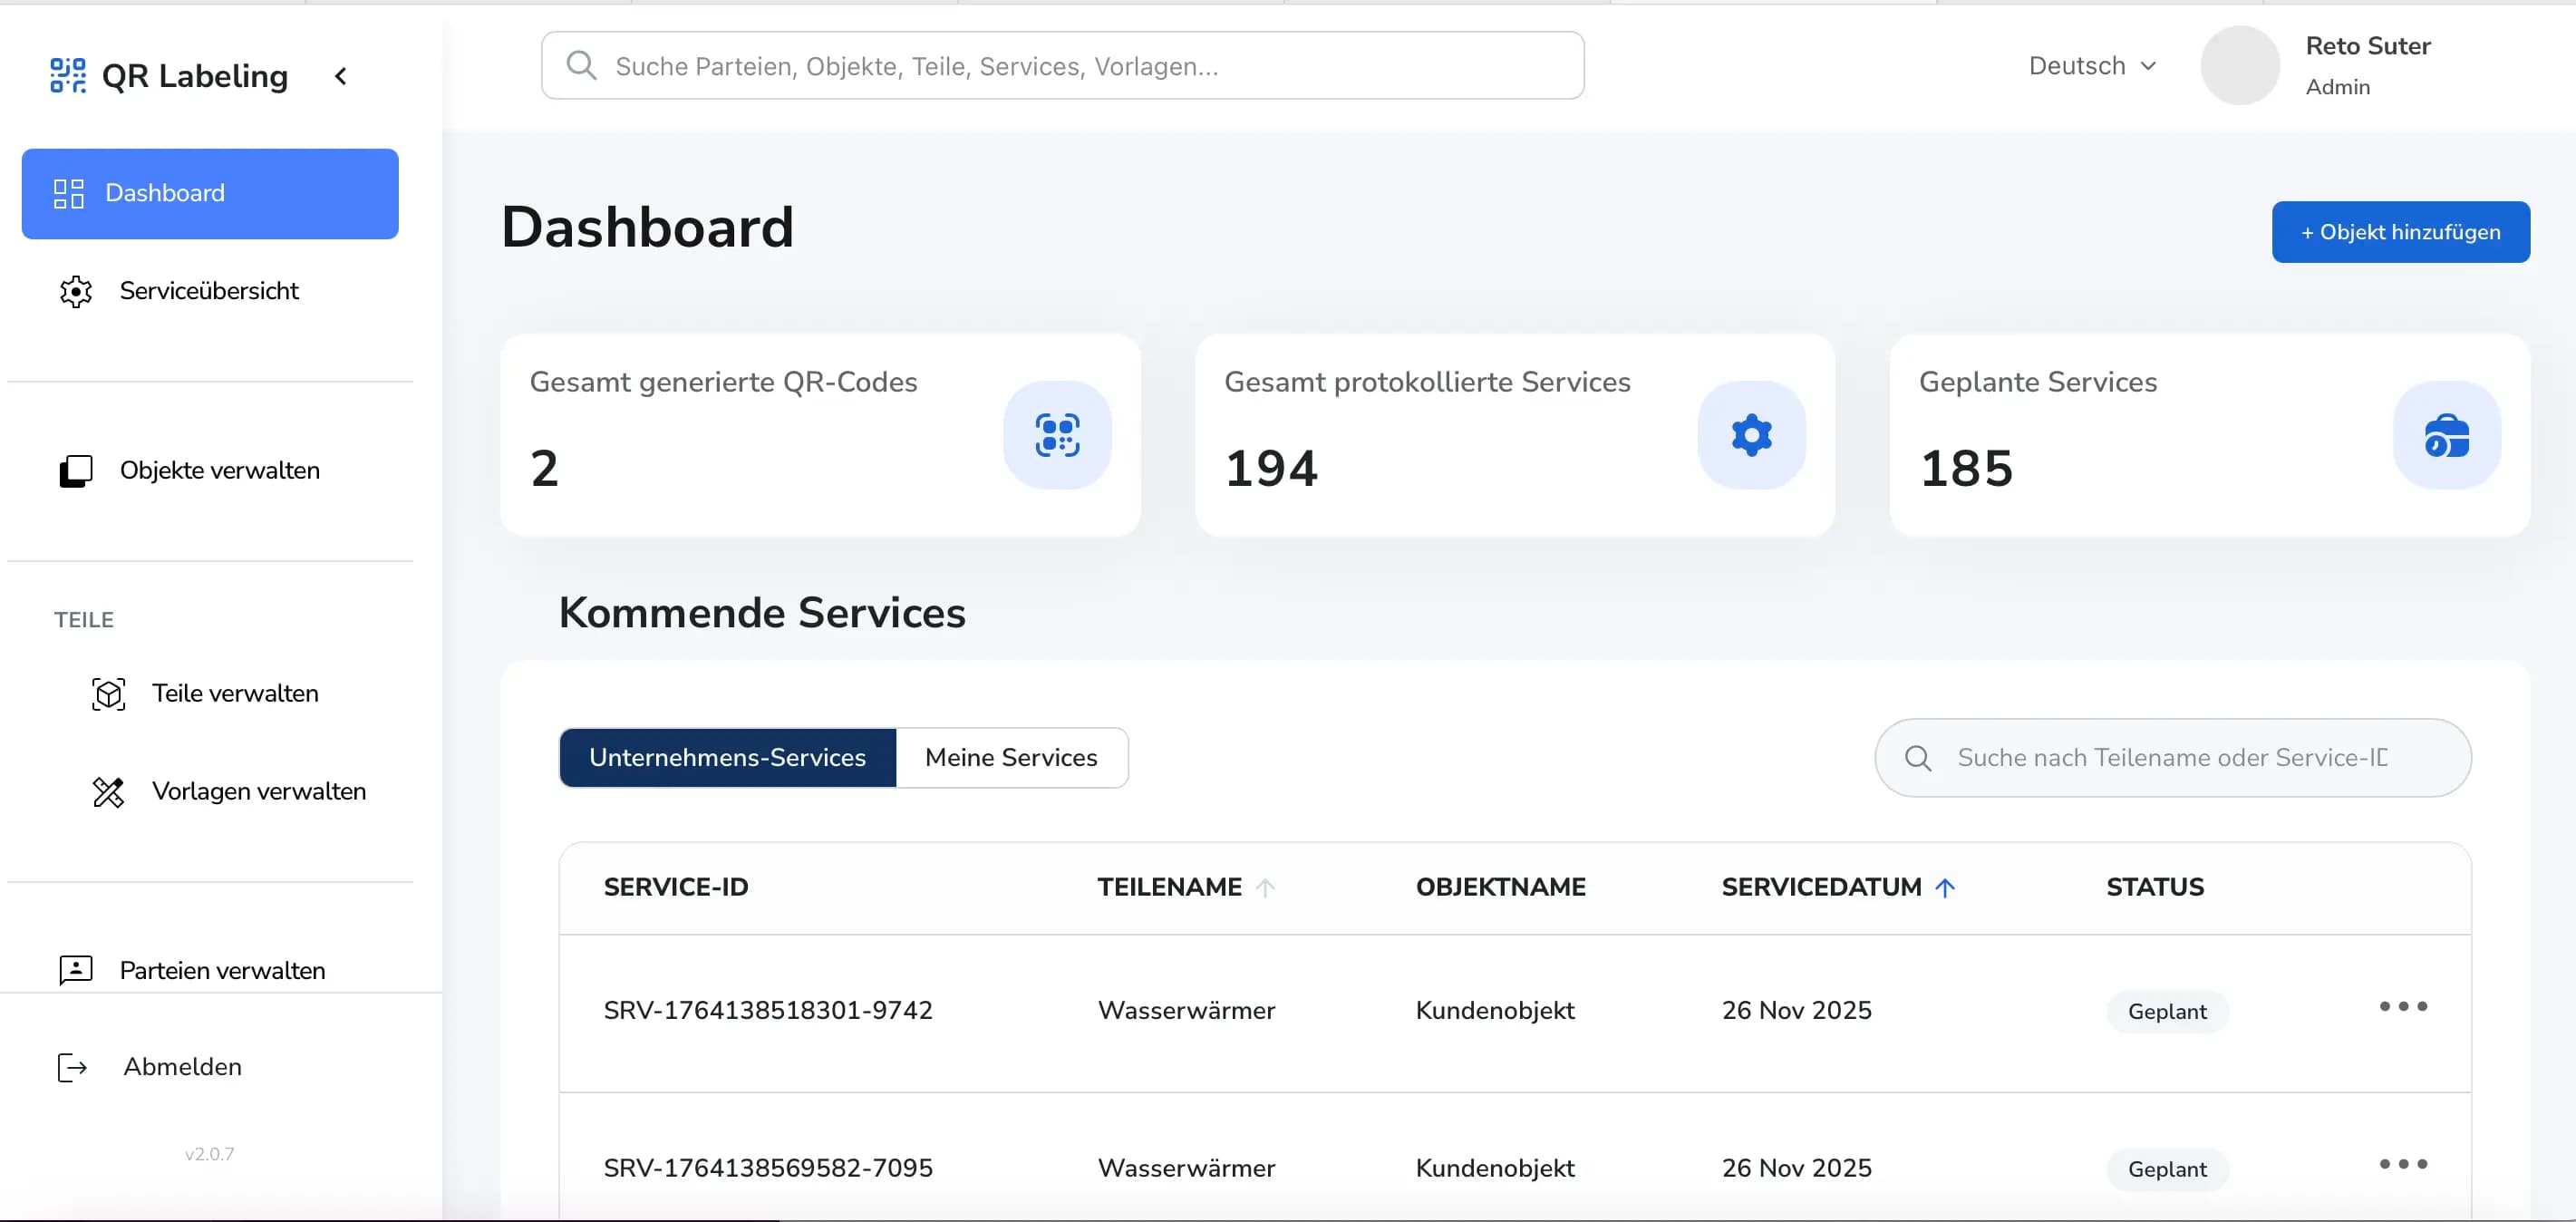Viewport: 2576px width, 1222px height.
Task: Open Serviceübersicht from the sidebar
Action: click(209, 291)
